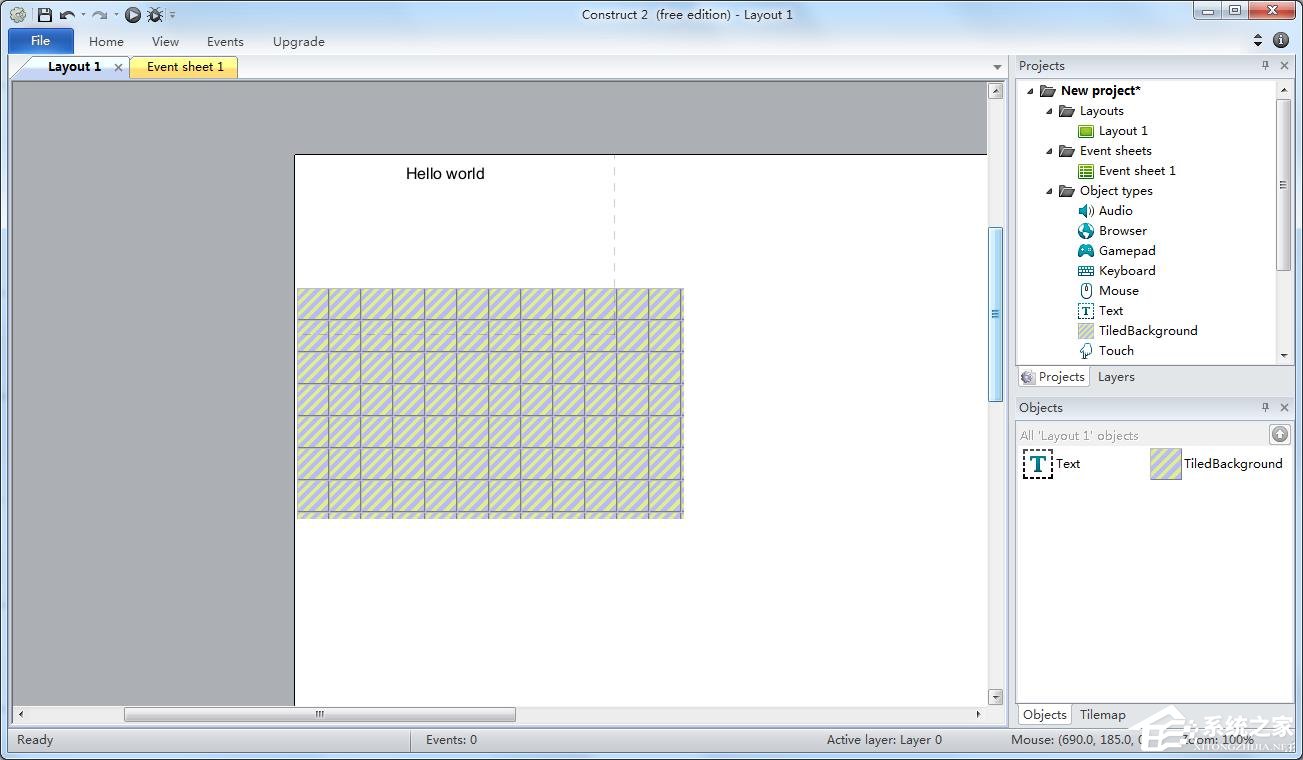Click the Browser globe object icon
The image size is (1303, 760).
(x=1086, y=231)
